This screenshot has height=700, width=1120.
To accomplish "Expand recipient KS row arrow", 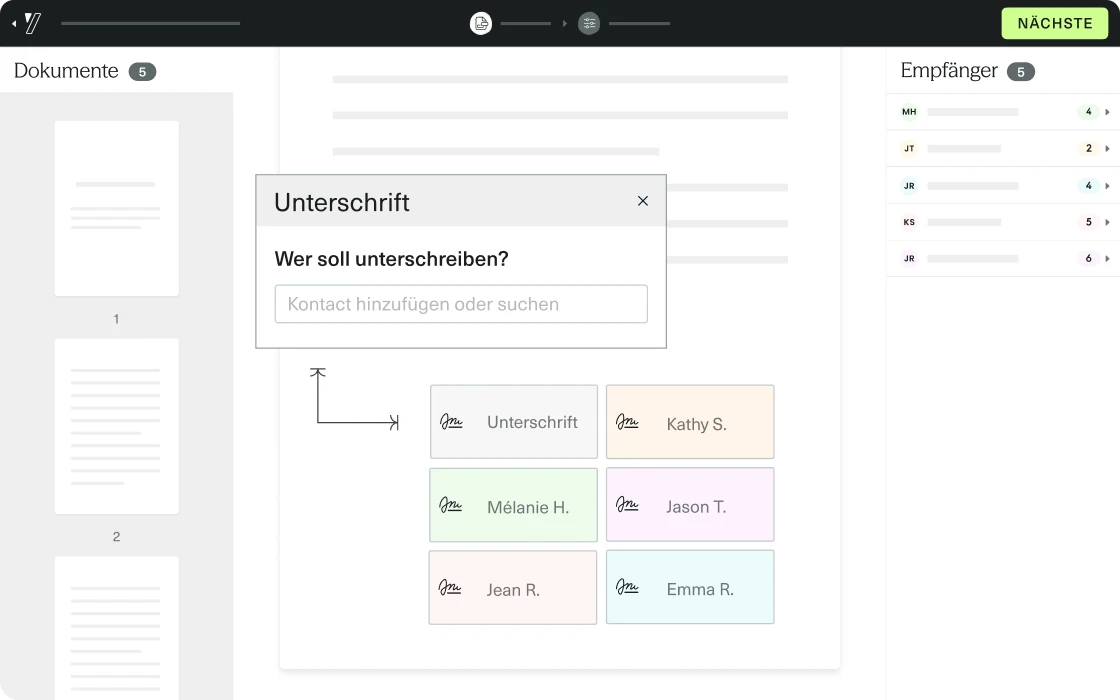I will 1107,222.
